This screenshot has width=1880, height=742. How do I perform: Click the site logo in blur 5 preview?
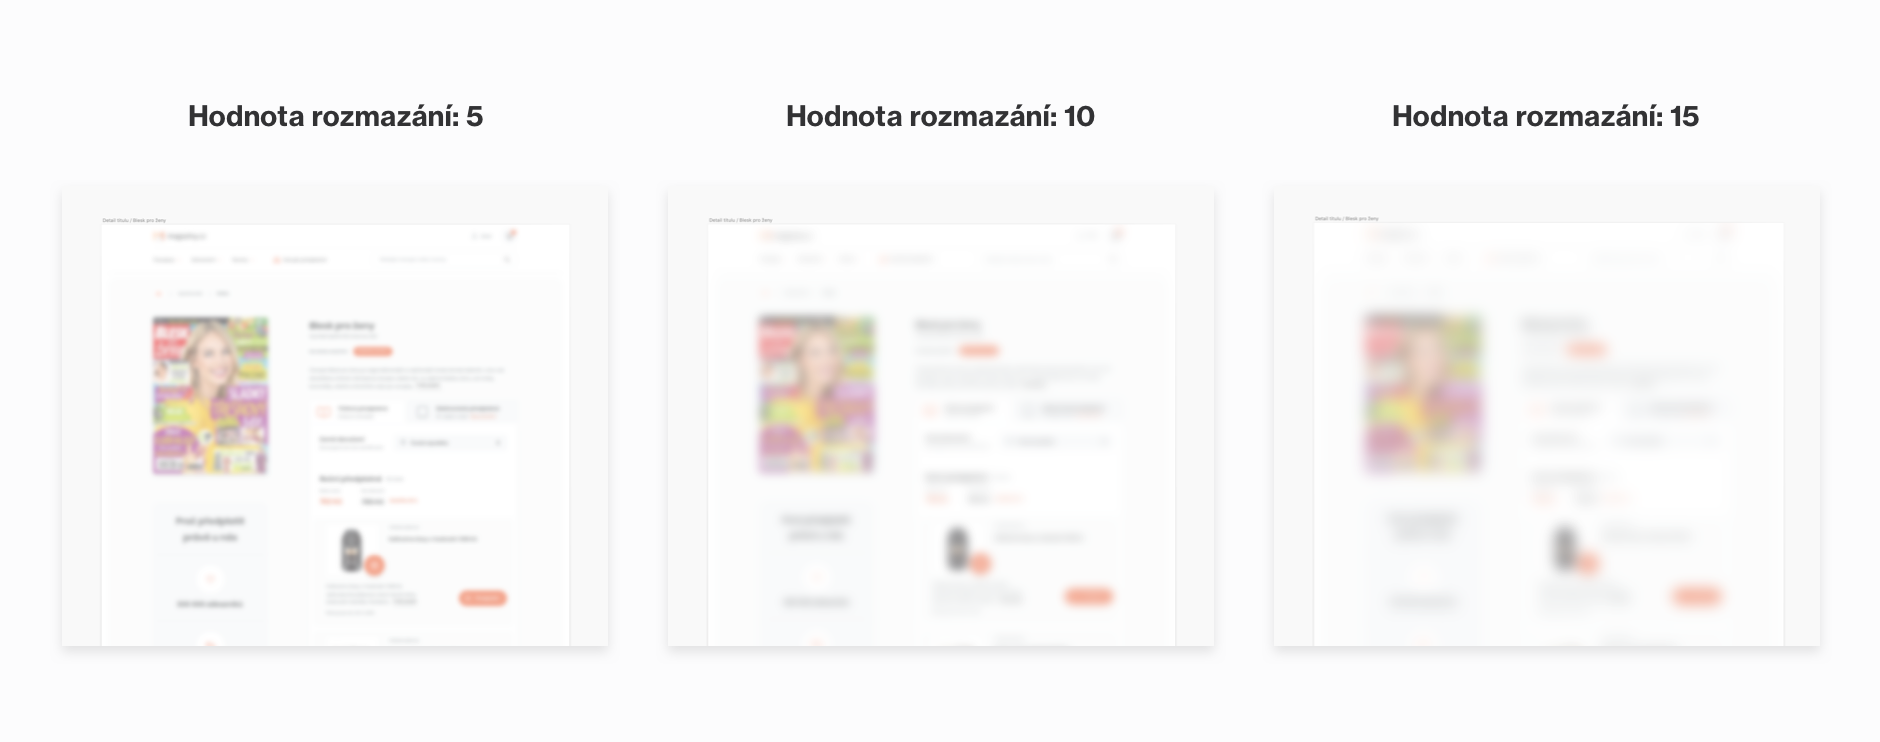(181, 236)
